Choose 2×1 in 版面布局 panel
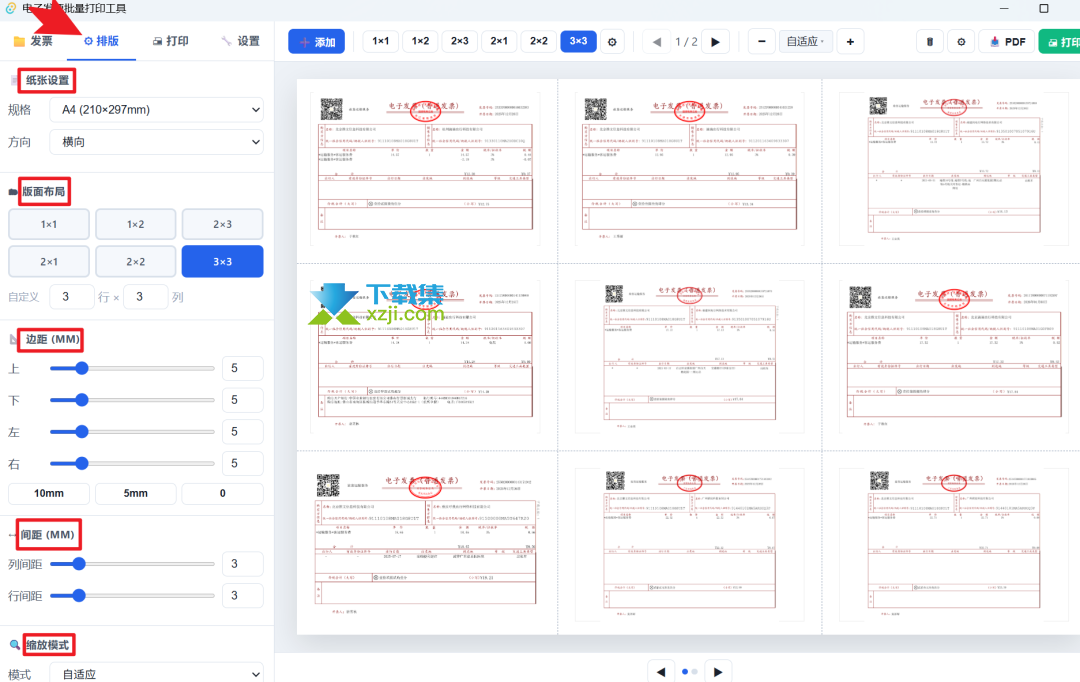The height and width of the screenshot is (682, 1080). coord(49,262)
